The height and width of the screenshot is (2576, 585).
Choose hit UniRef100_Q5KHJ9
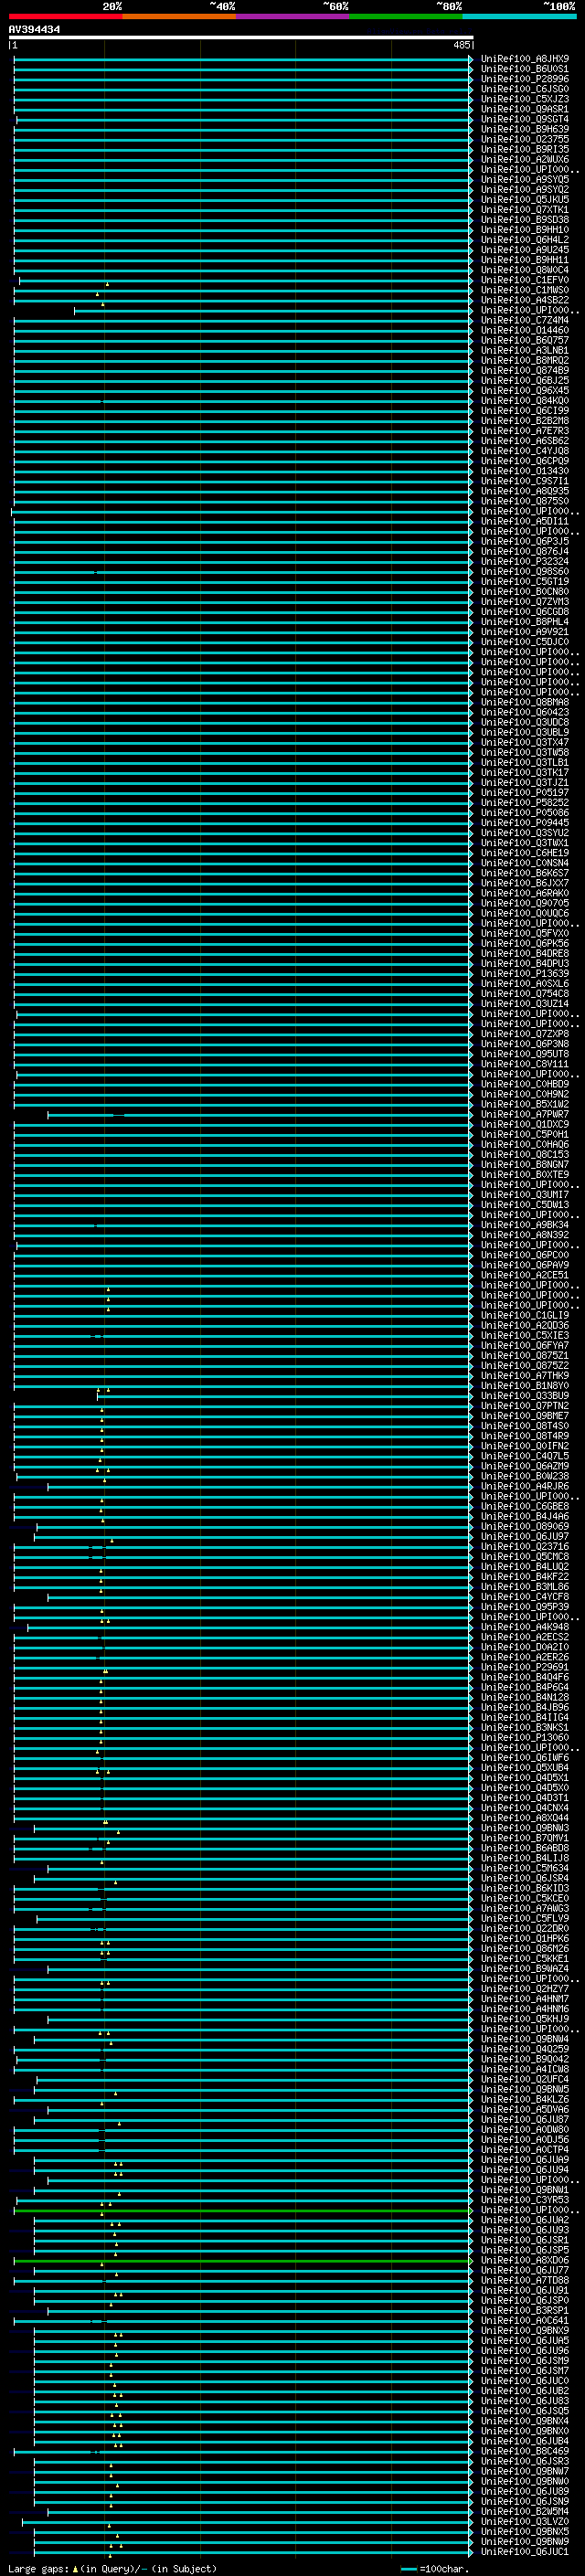[525, 2019]
